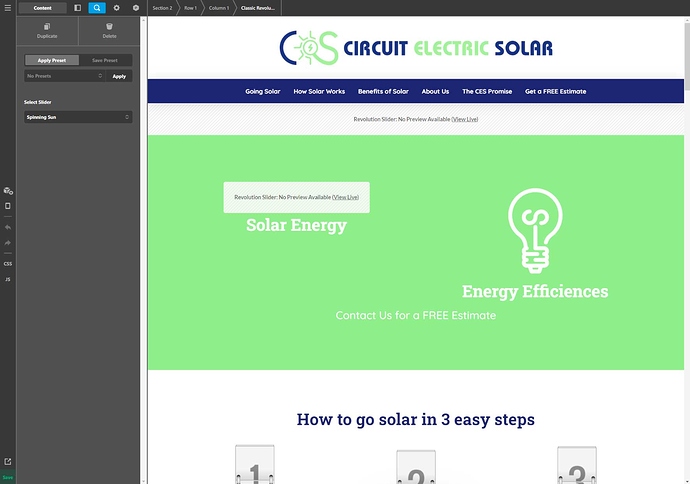This screenshot has width=690, height=484.
Task: Click the Select Slider label
Action: pyautogui.click(x=37, y=102)
